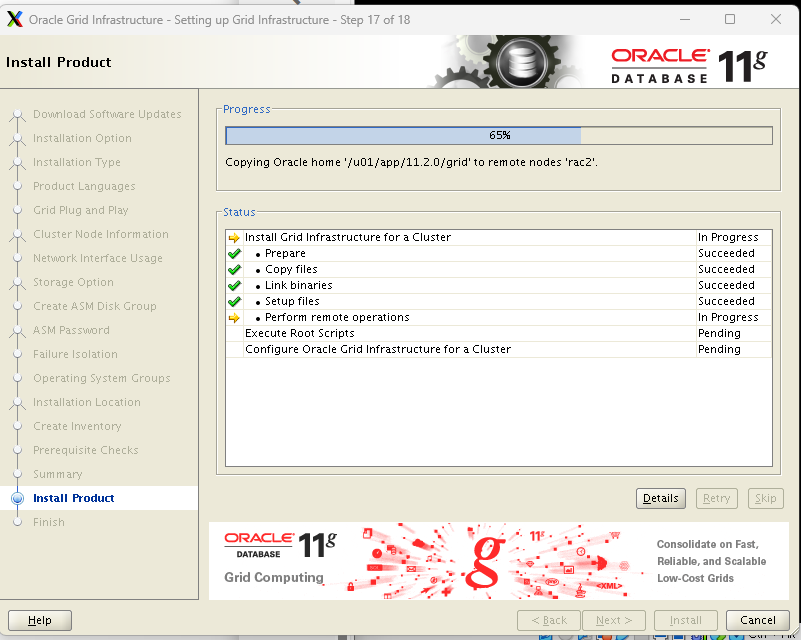Select the Execute Root Scripts row
This screenshot has width=801, height=640.
coord(499,333)
